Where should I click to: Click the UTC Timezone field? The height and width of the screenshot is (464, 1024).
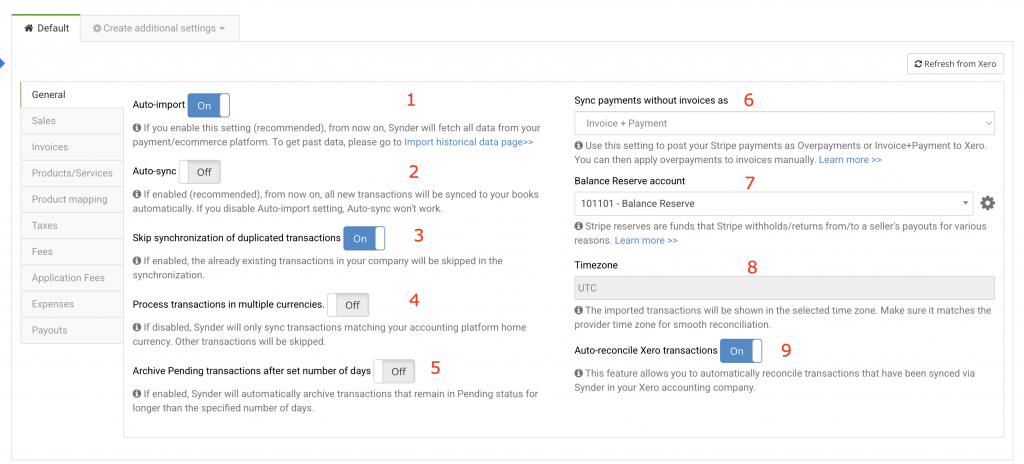click(784, 287)
